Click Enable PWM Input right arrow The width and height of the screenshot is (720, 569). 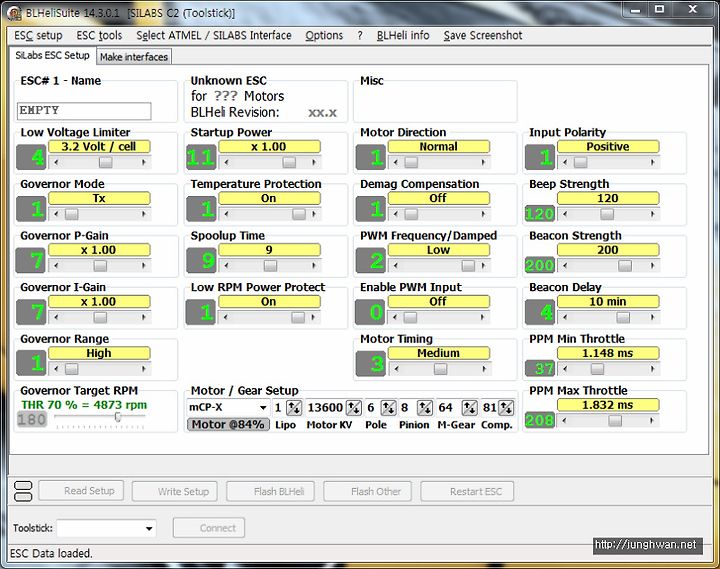click(x=482, y=317)
